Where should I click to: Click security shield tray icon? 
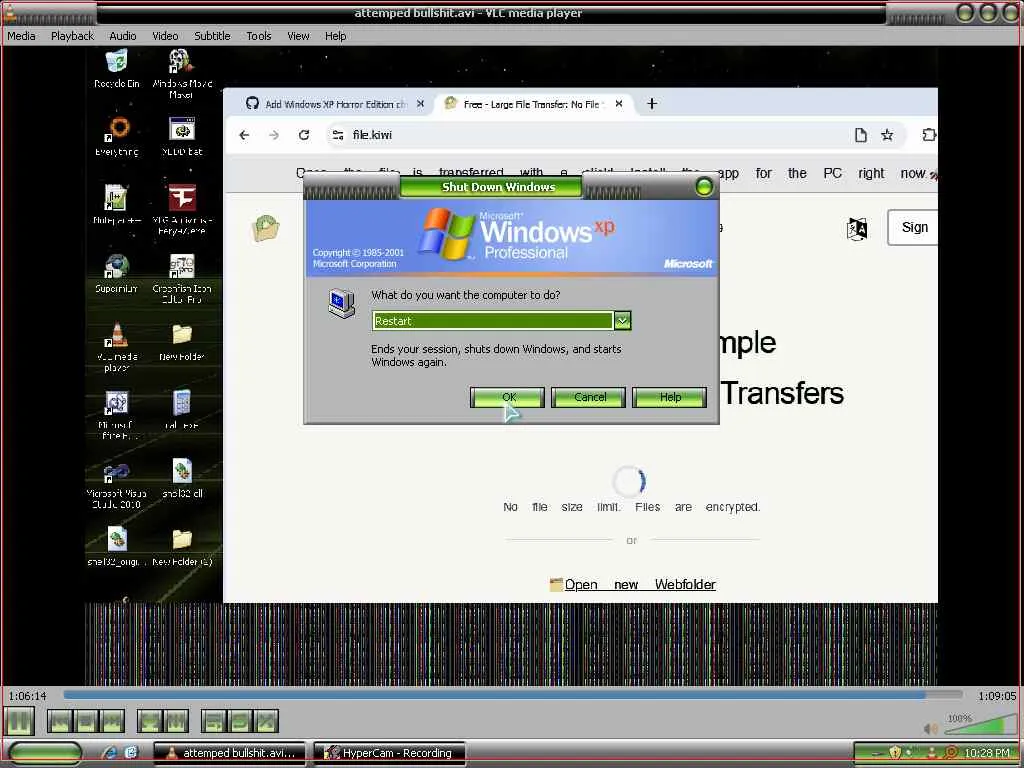pos(895,753)
